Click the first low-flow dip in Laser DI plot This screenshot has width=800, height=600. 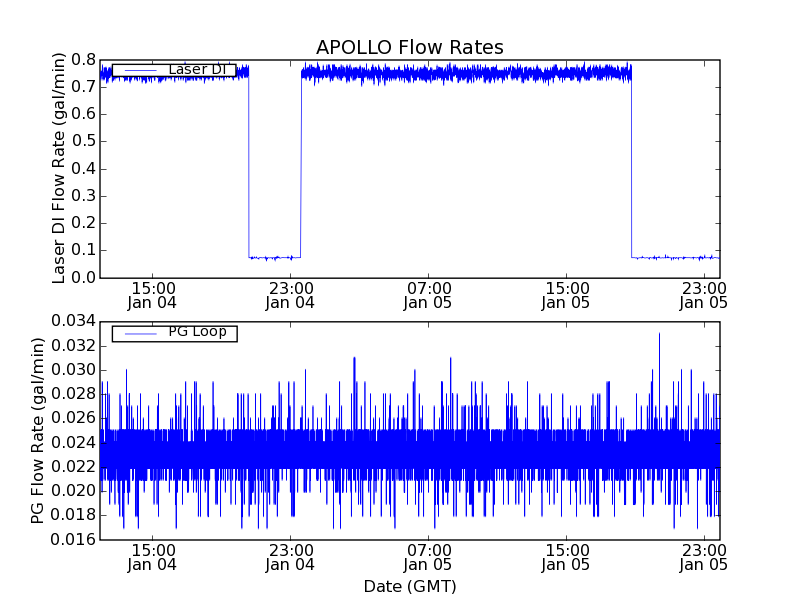click(274, 257)
